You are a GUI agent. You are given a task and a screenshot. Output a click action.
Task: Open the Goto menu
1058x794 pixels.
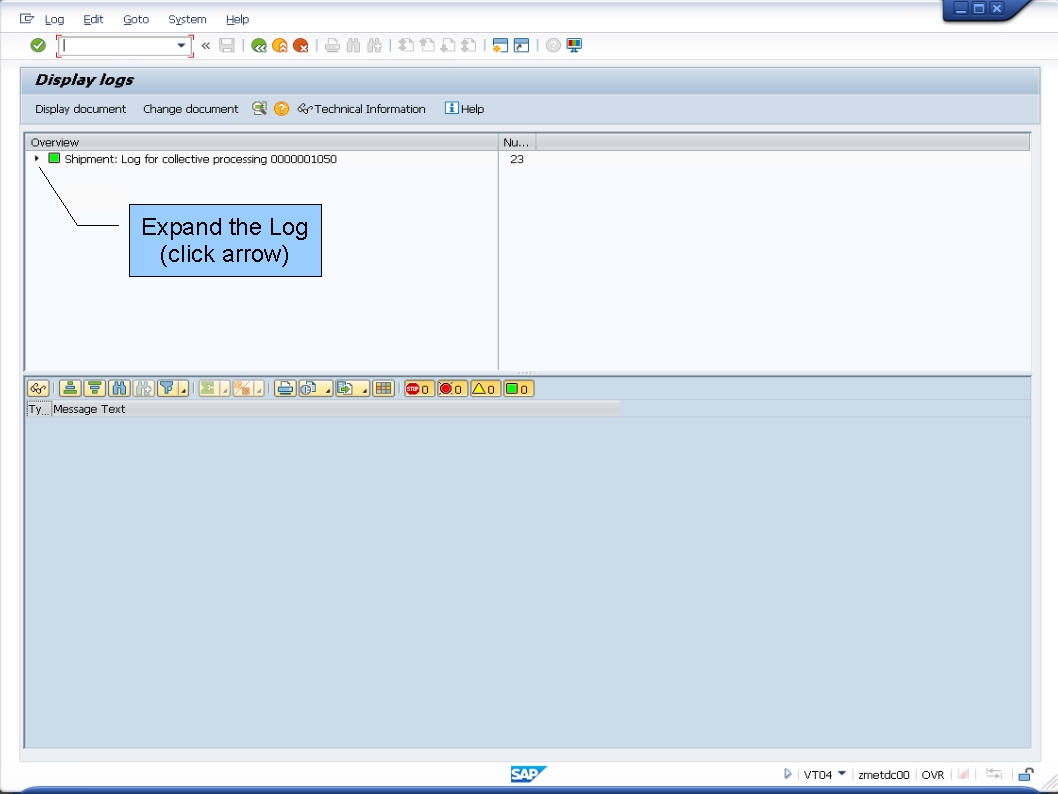pos(135,19)
